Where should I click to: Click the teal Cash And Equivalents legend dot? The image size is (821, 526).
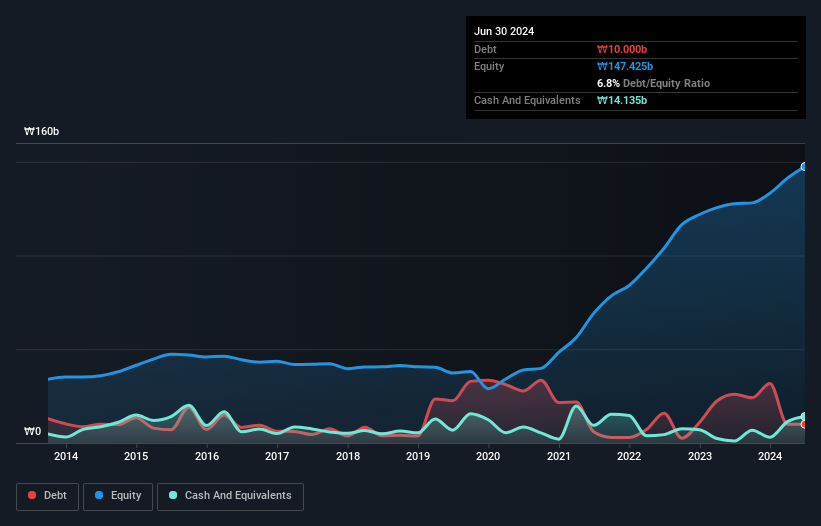click(x=173, y=495)
